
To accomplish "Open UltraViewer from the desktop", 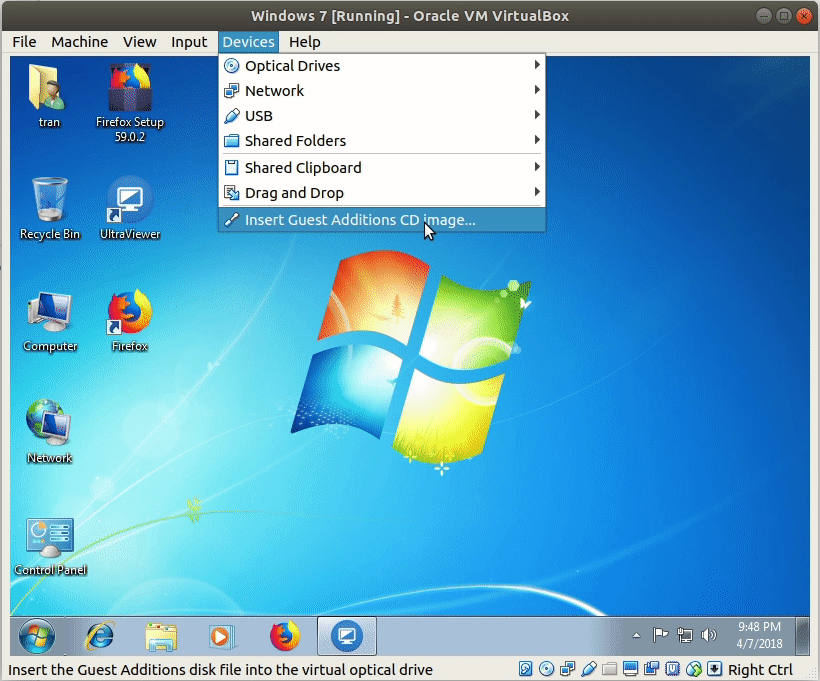I will click(129, 200).
